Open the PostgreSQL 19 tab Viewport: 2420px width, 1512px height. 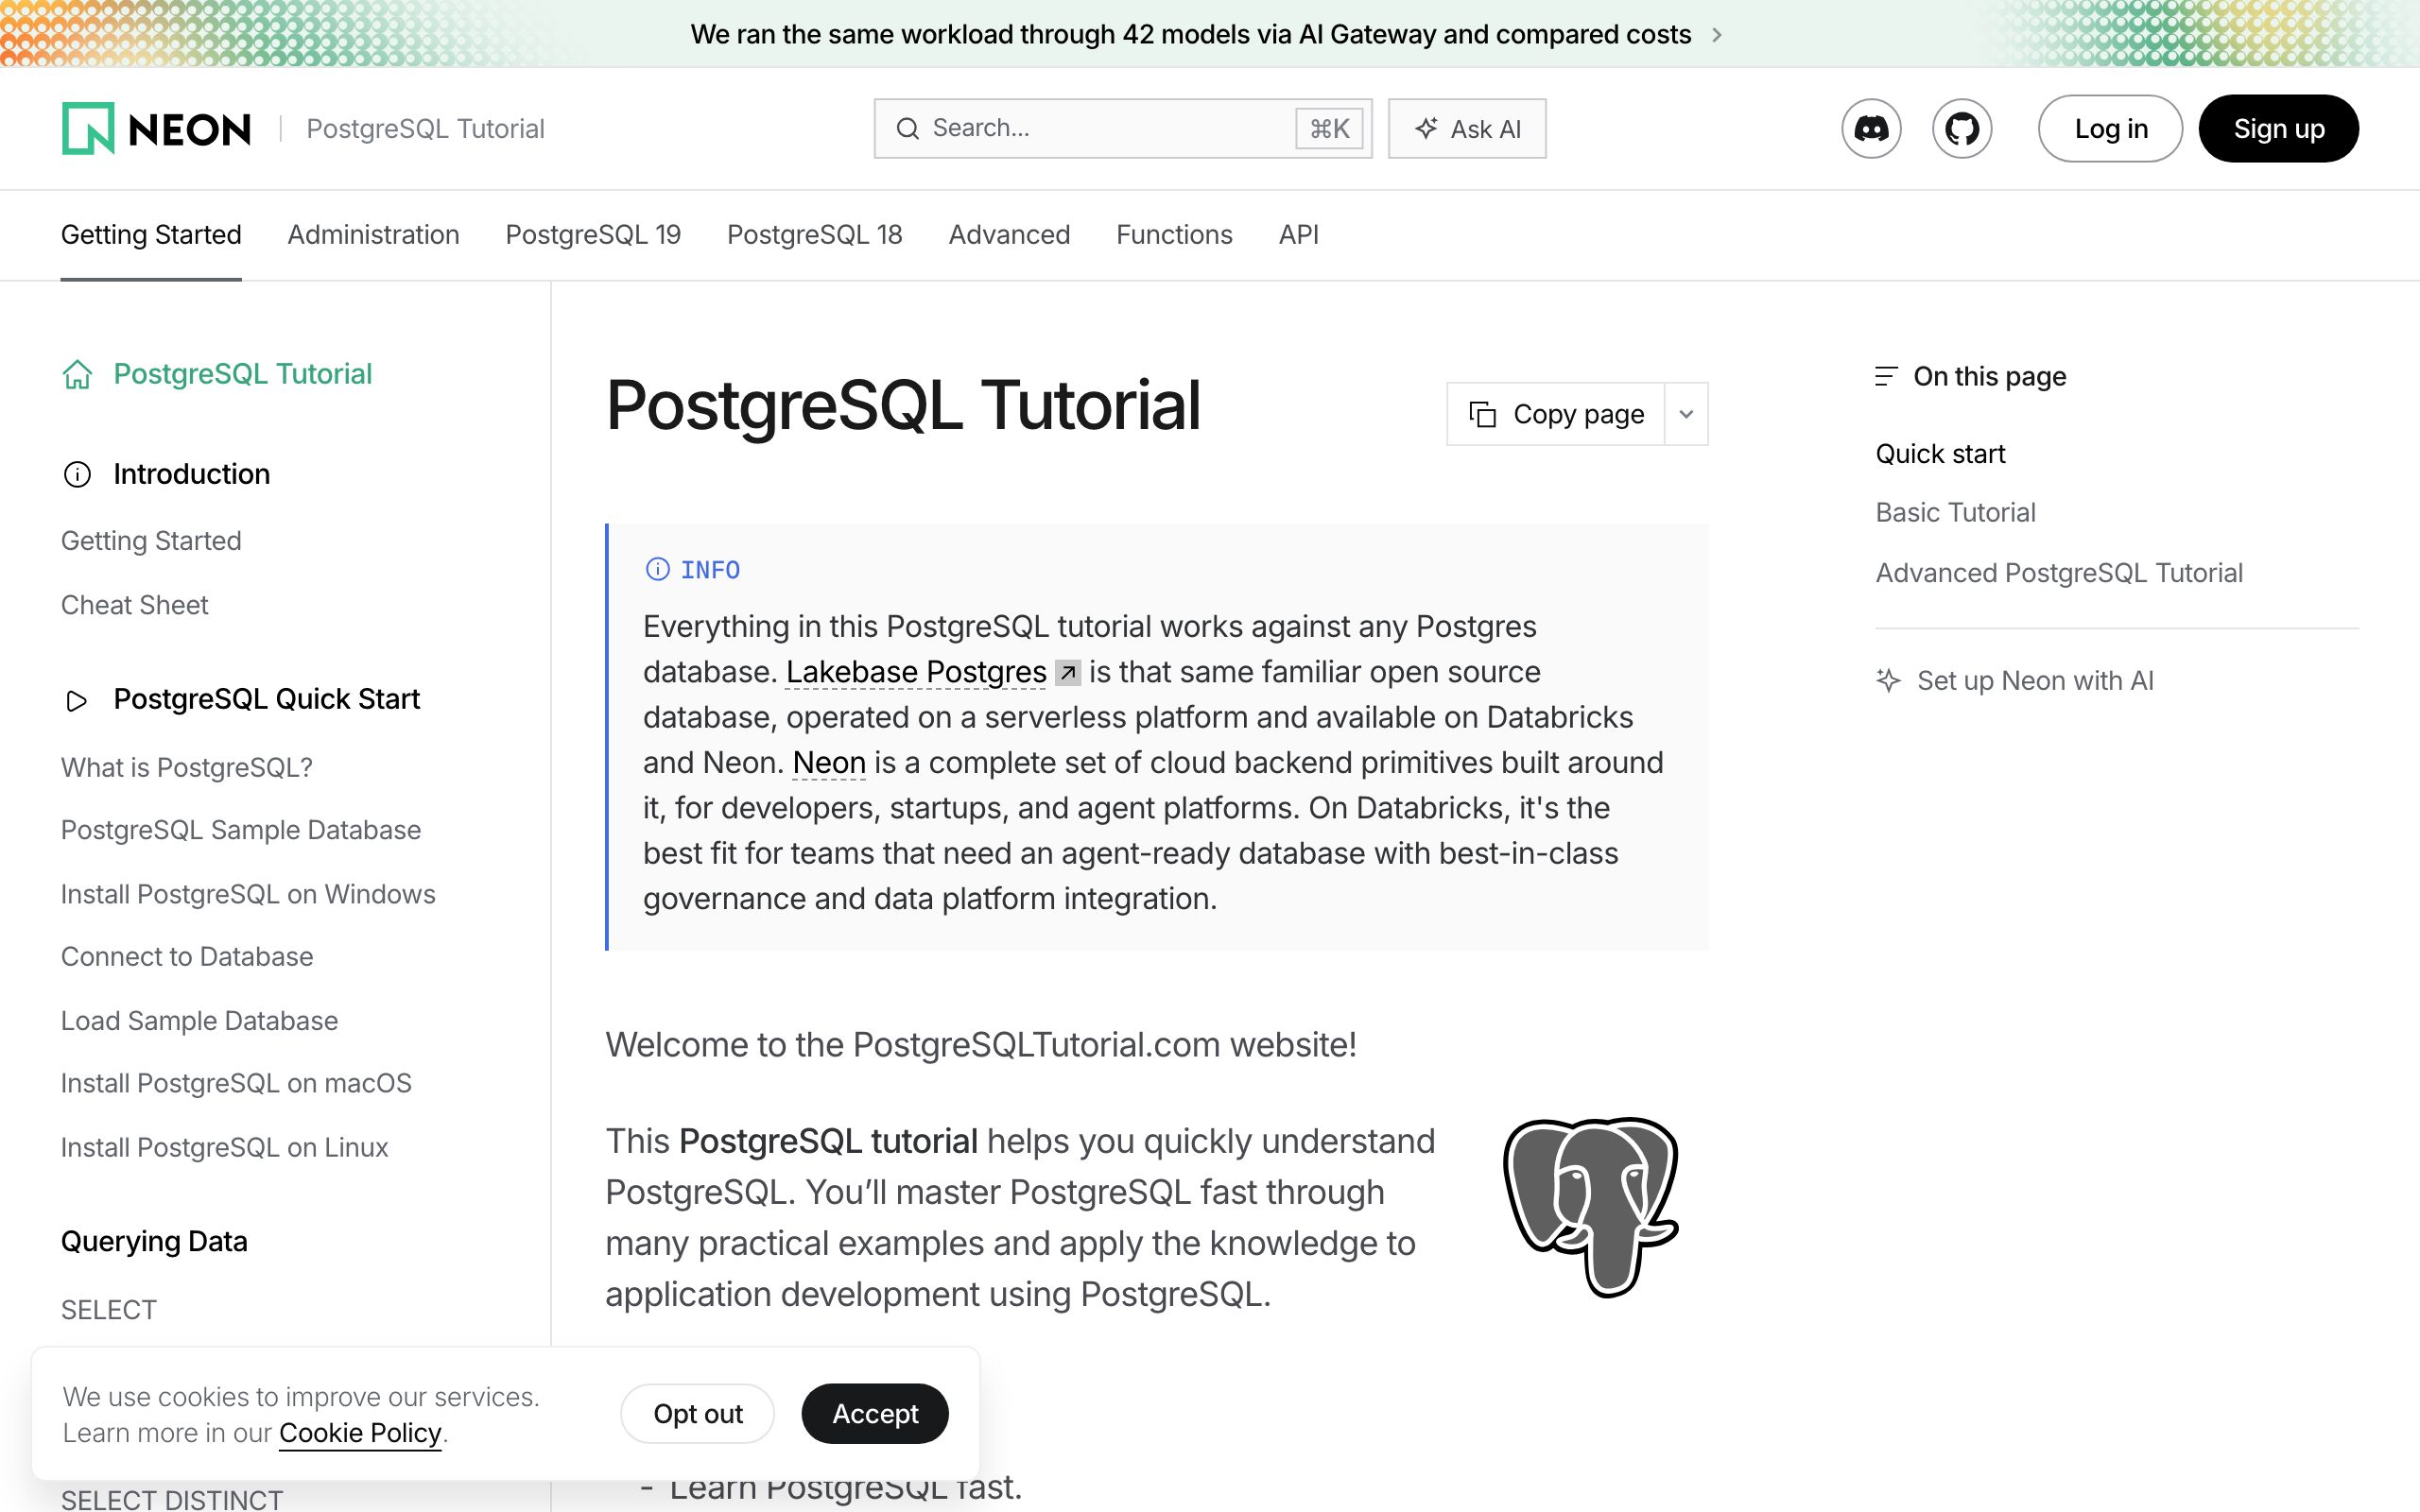click(593, 234)
